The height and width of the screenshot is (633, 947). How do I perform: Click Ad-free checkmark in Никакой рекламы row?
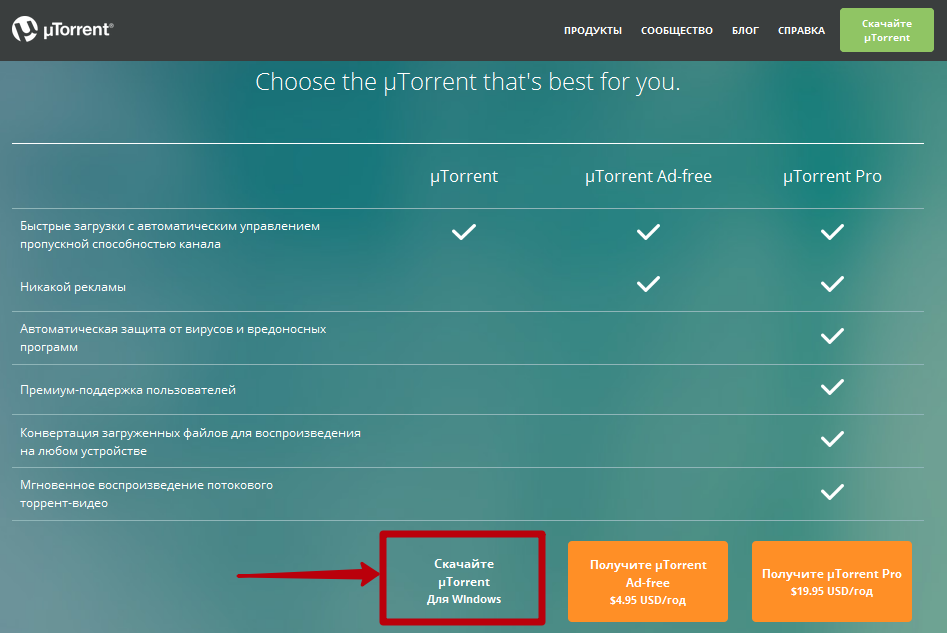click(648, 284)
